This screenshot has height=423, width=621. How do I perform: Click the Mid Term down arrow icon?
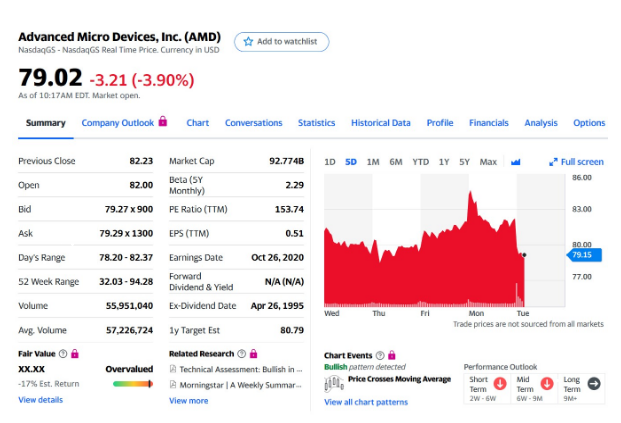[x=546, y=383]
